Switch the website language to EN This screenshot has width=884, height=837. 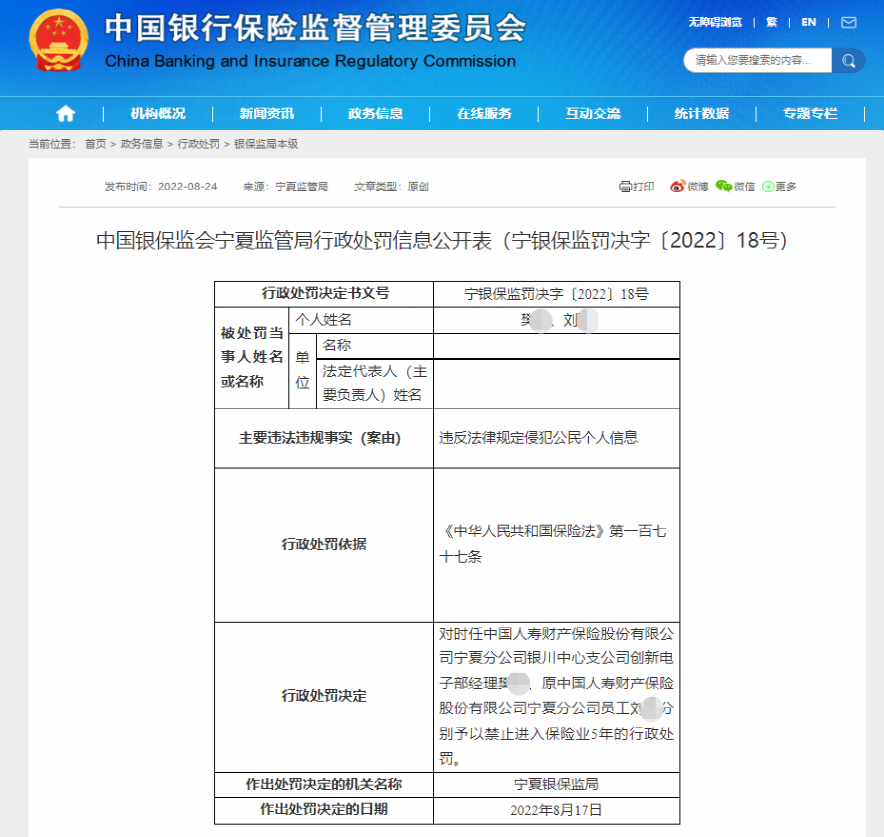[809, 21]
